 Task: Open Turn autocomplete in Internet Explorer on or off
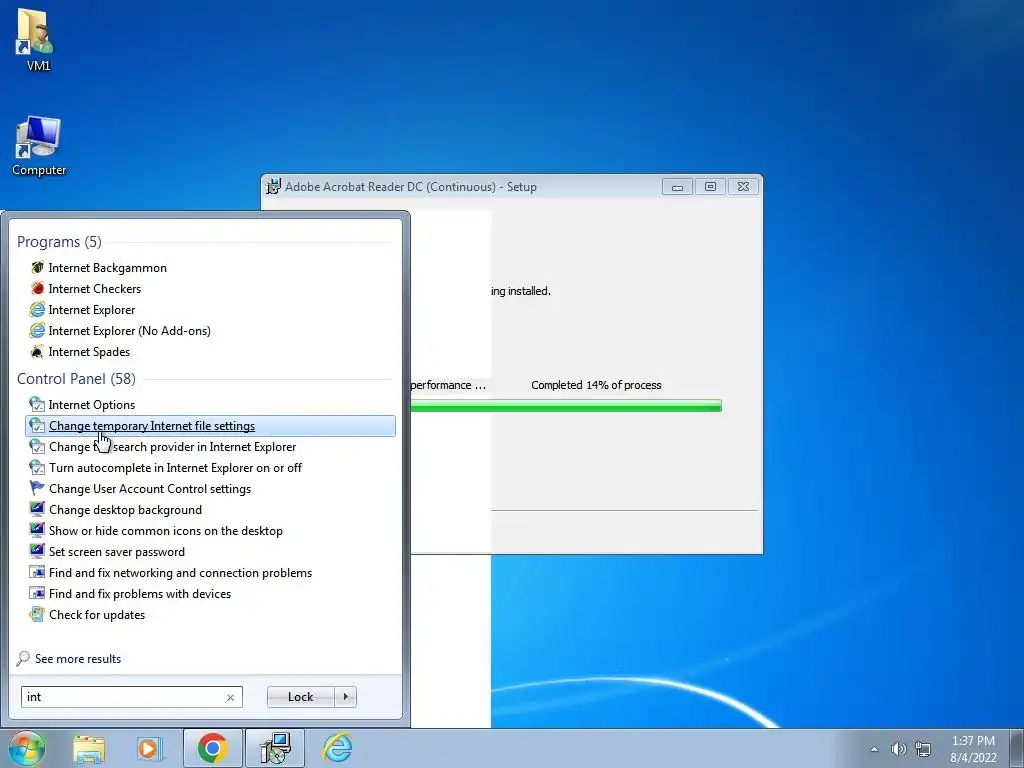175,468
